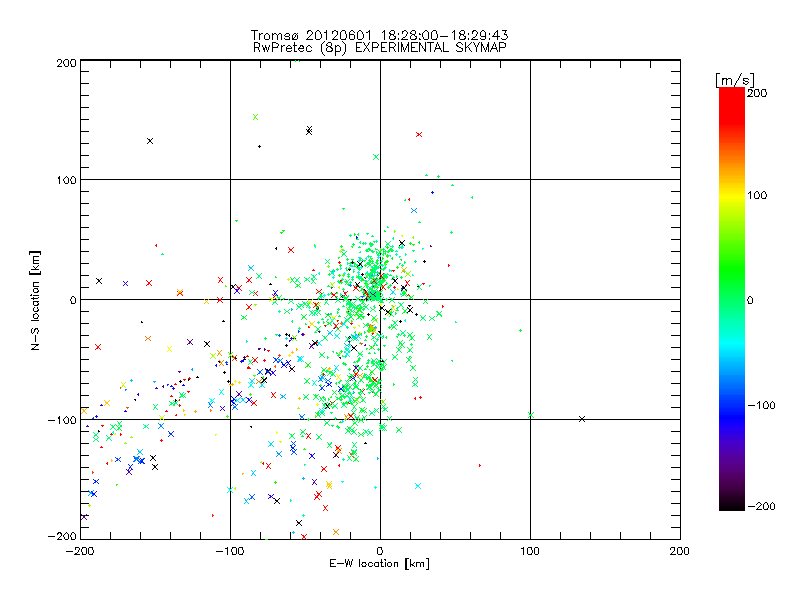This screenshot has width=800, height=600.
Task: Click the black X marker in the top-left grid cell
Action: (150, 141)
